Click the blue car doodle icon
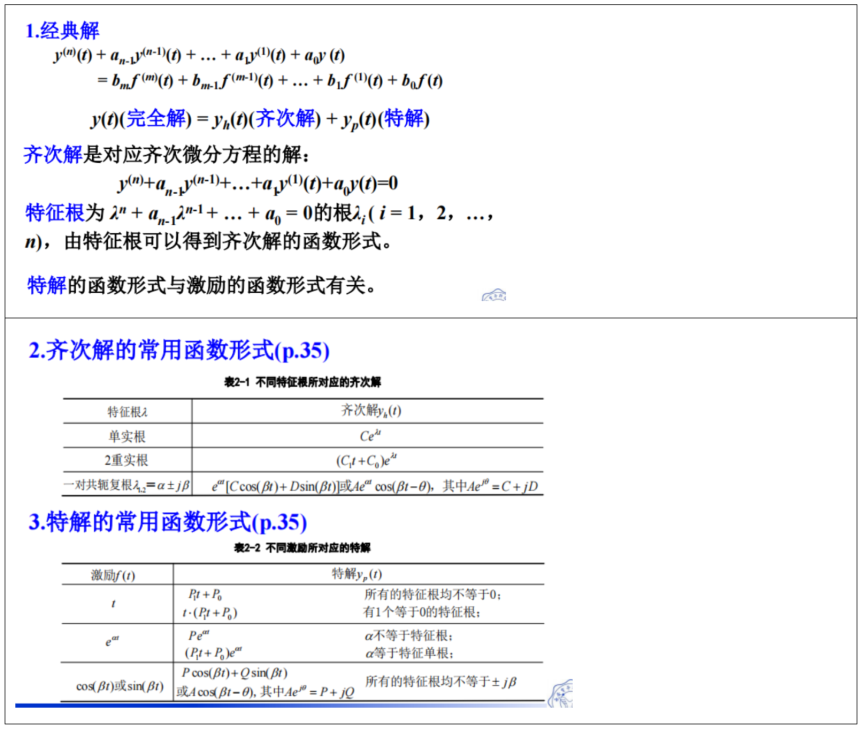 [492, 295]
